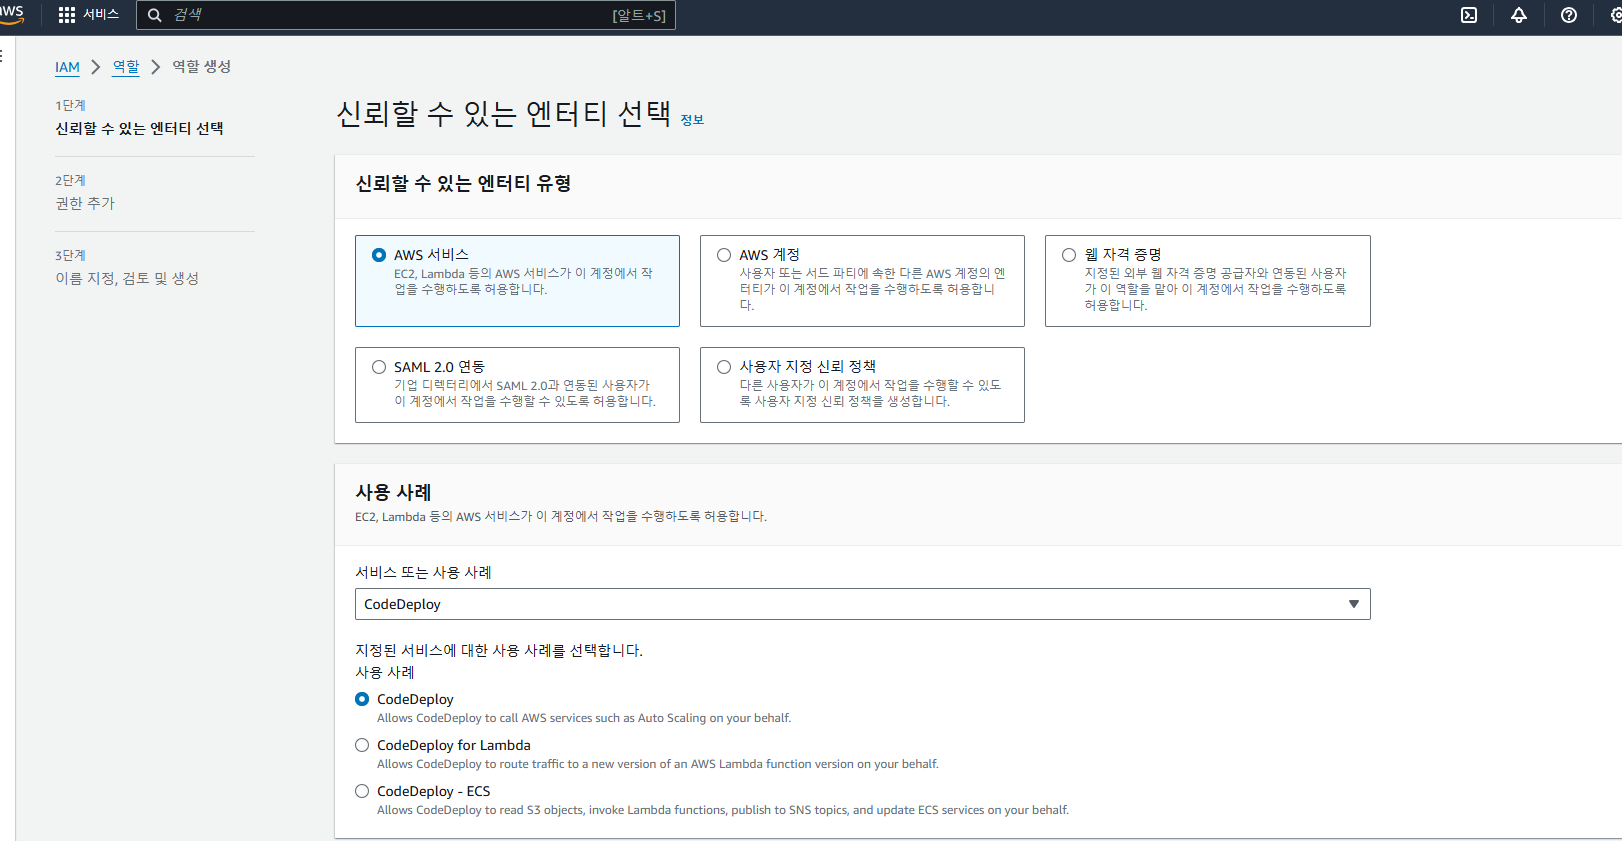Open the AWS home logo

[x=10, y=14]
